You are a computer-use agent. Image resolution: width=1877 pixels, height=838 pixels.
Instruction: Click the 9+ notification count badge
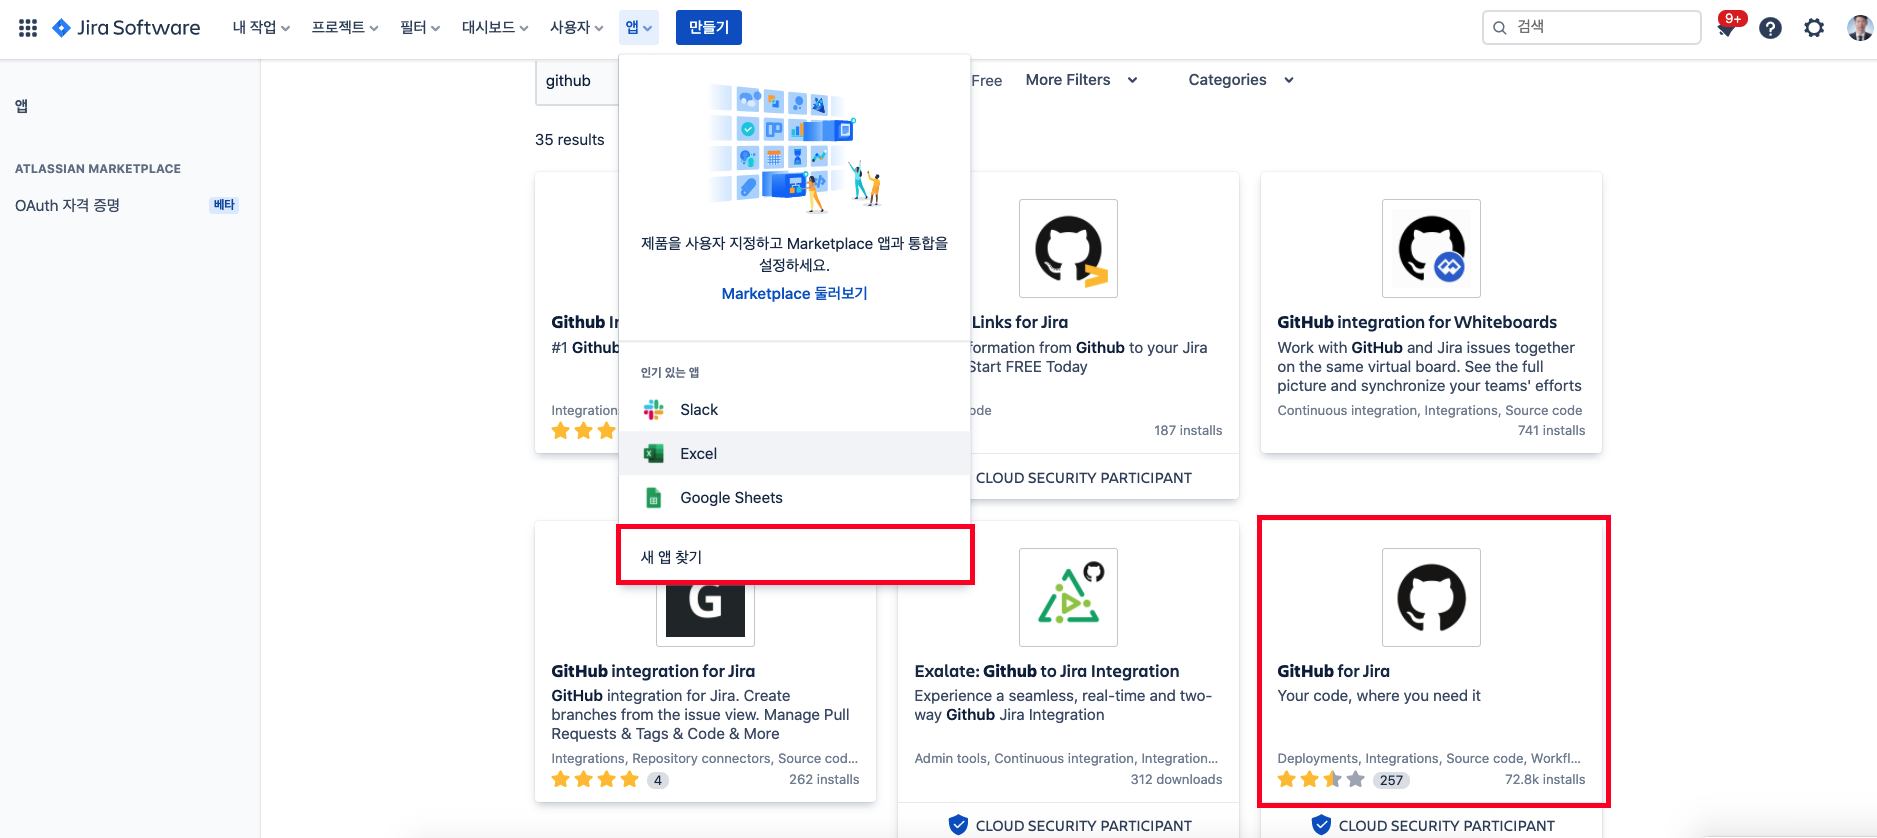[x=1733, y=18]
